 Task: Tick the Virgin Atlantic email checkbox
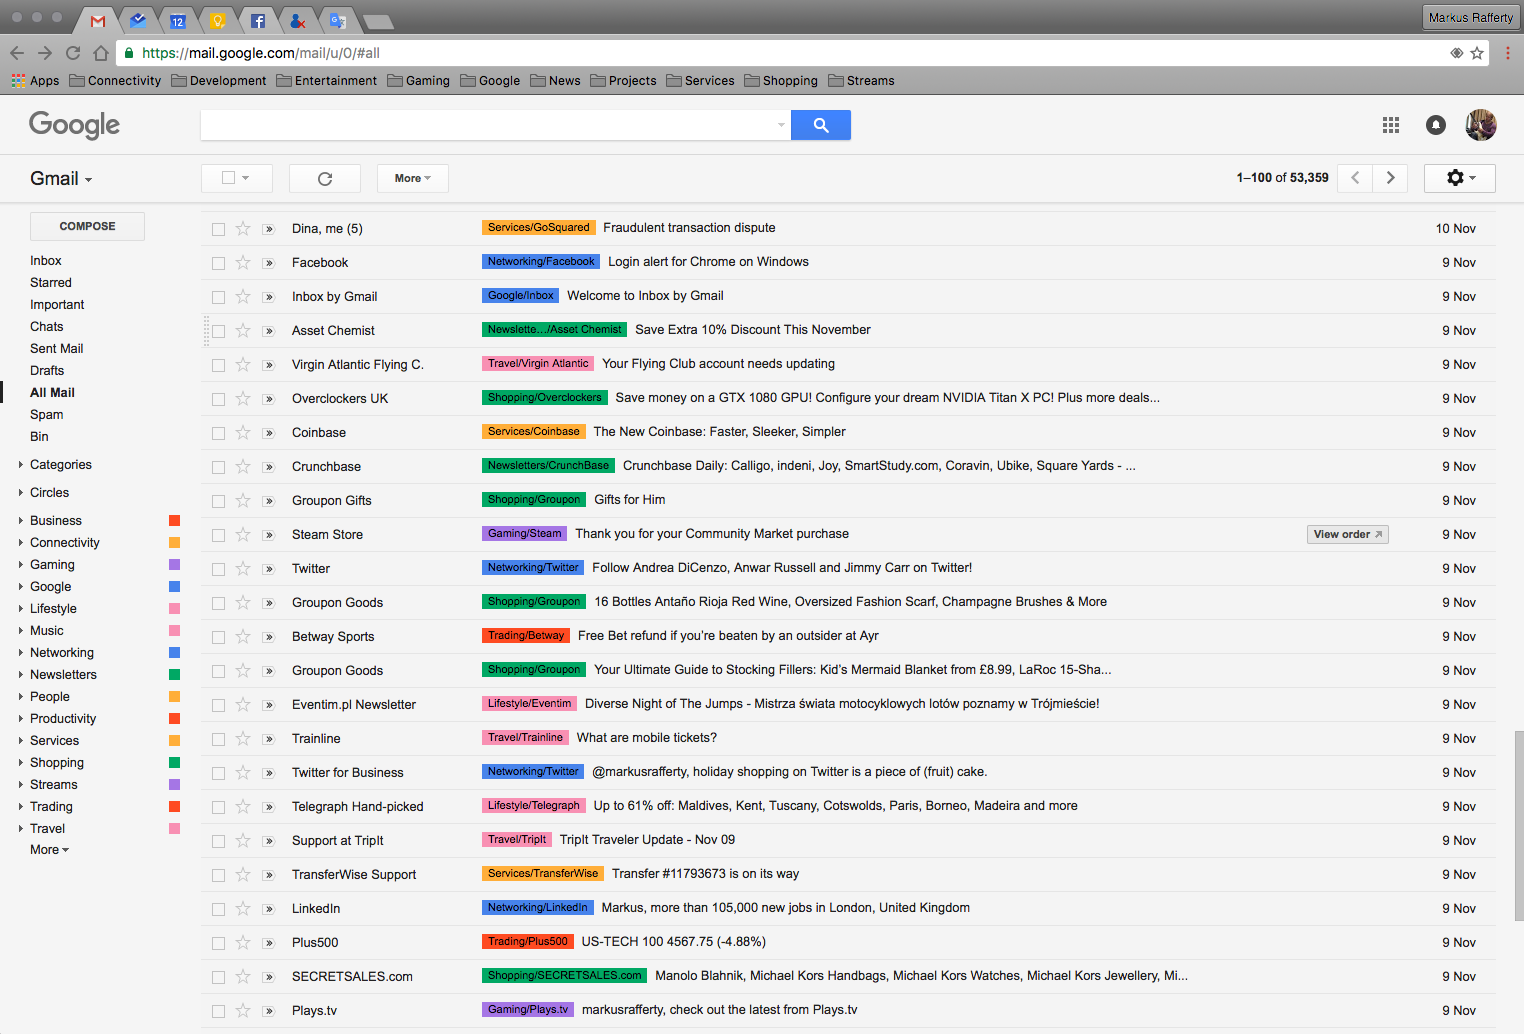click(218, 365)
